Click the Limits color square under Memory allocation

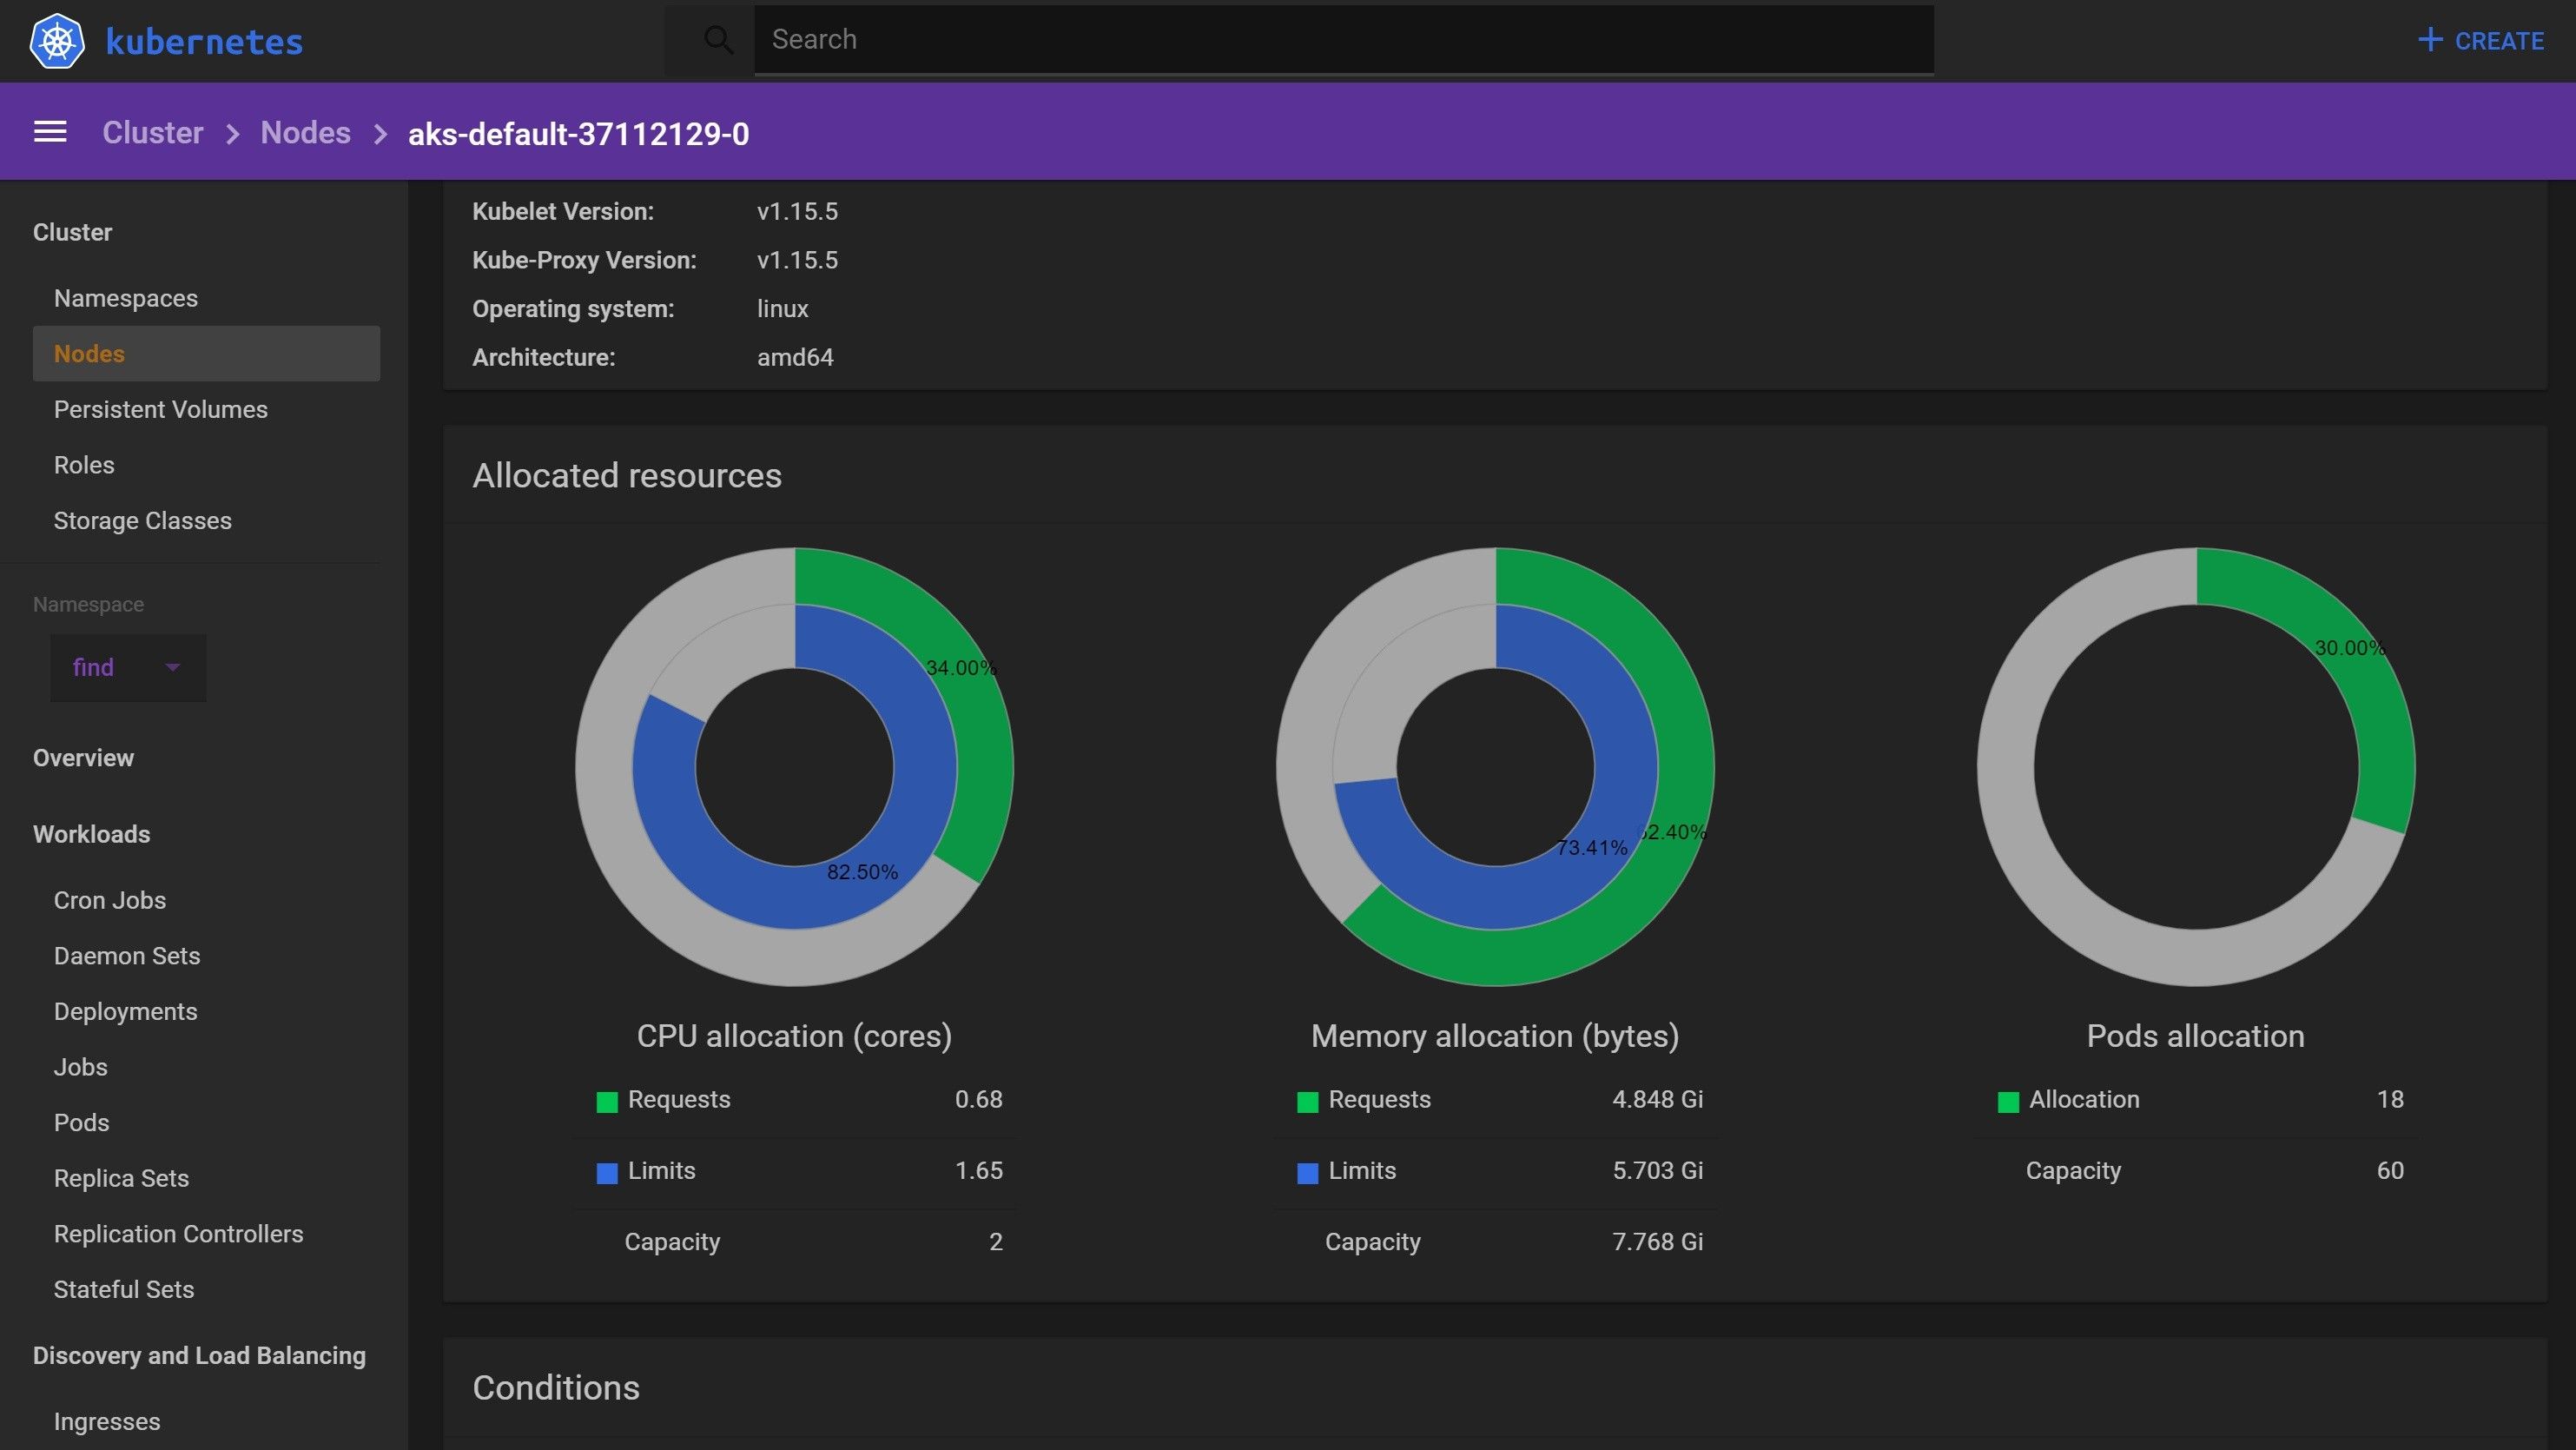pos(1306,1171)
